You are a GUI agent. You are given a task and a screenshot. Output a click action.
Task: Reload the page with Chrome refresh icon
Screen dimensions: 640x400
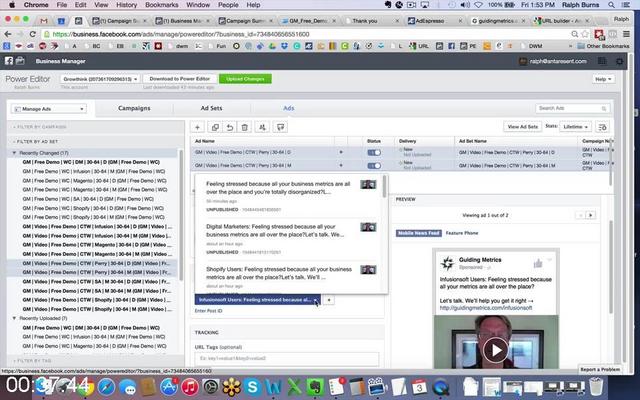[33, 34]
